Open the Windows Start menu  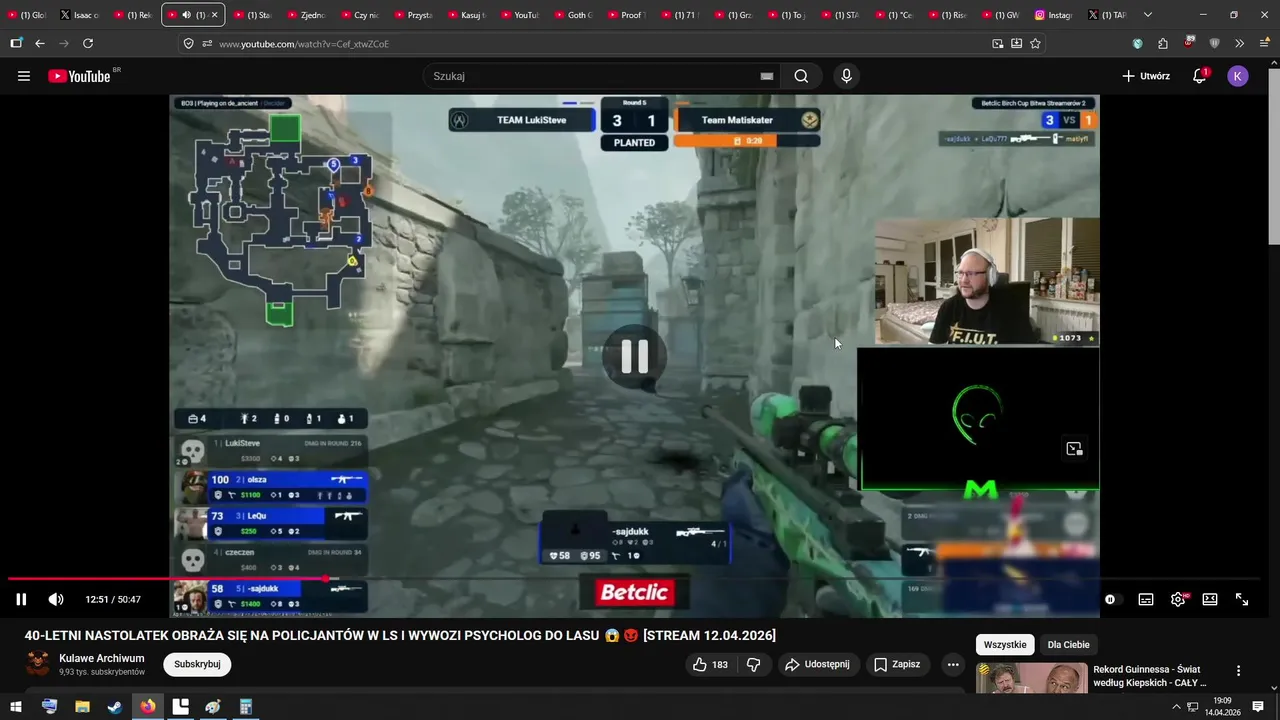16,707
